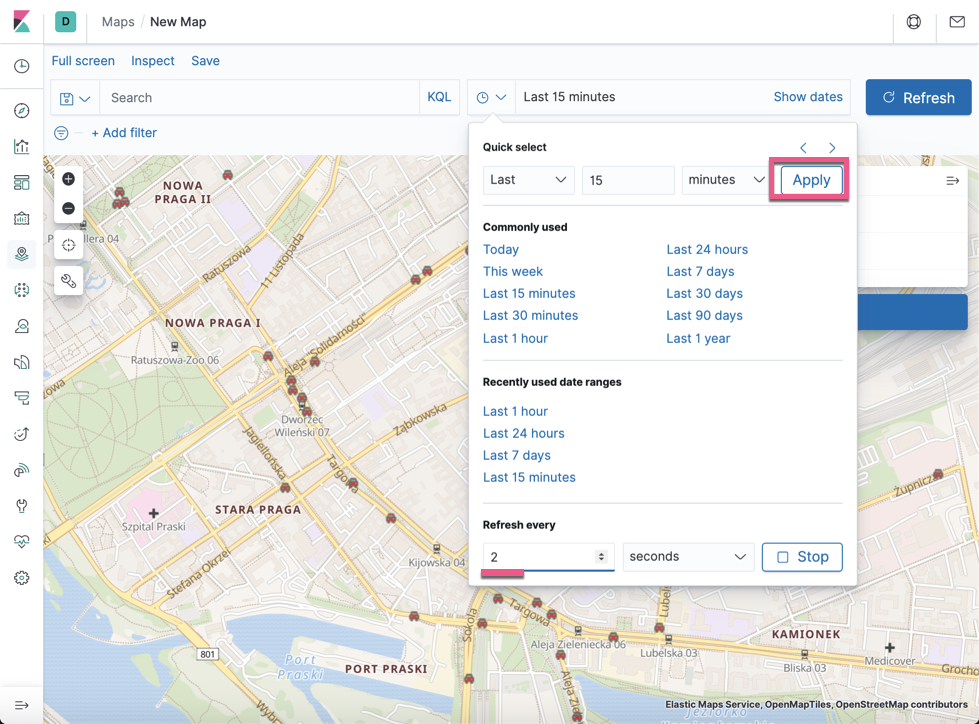Click the Refresh button
979x724 pixels.
click(918, 97)
